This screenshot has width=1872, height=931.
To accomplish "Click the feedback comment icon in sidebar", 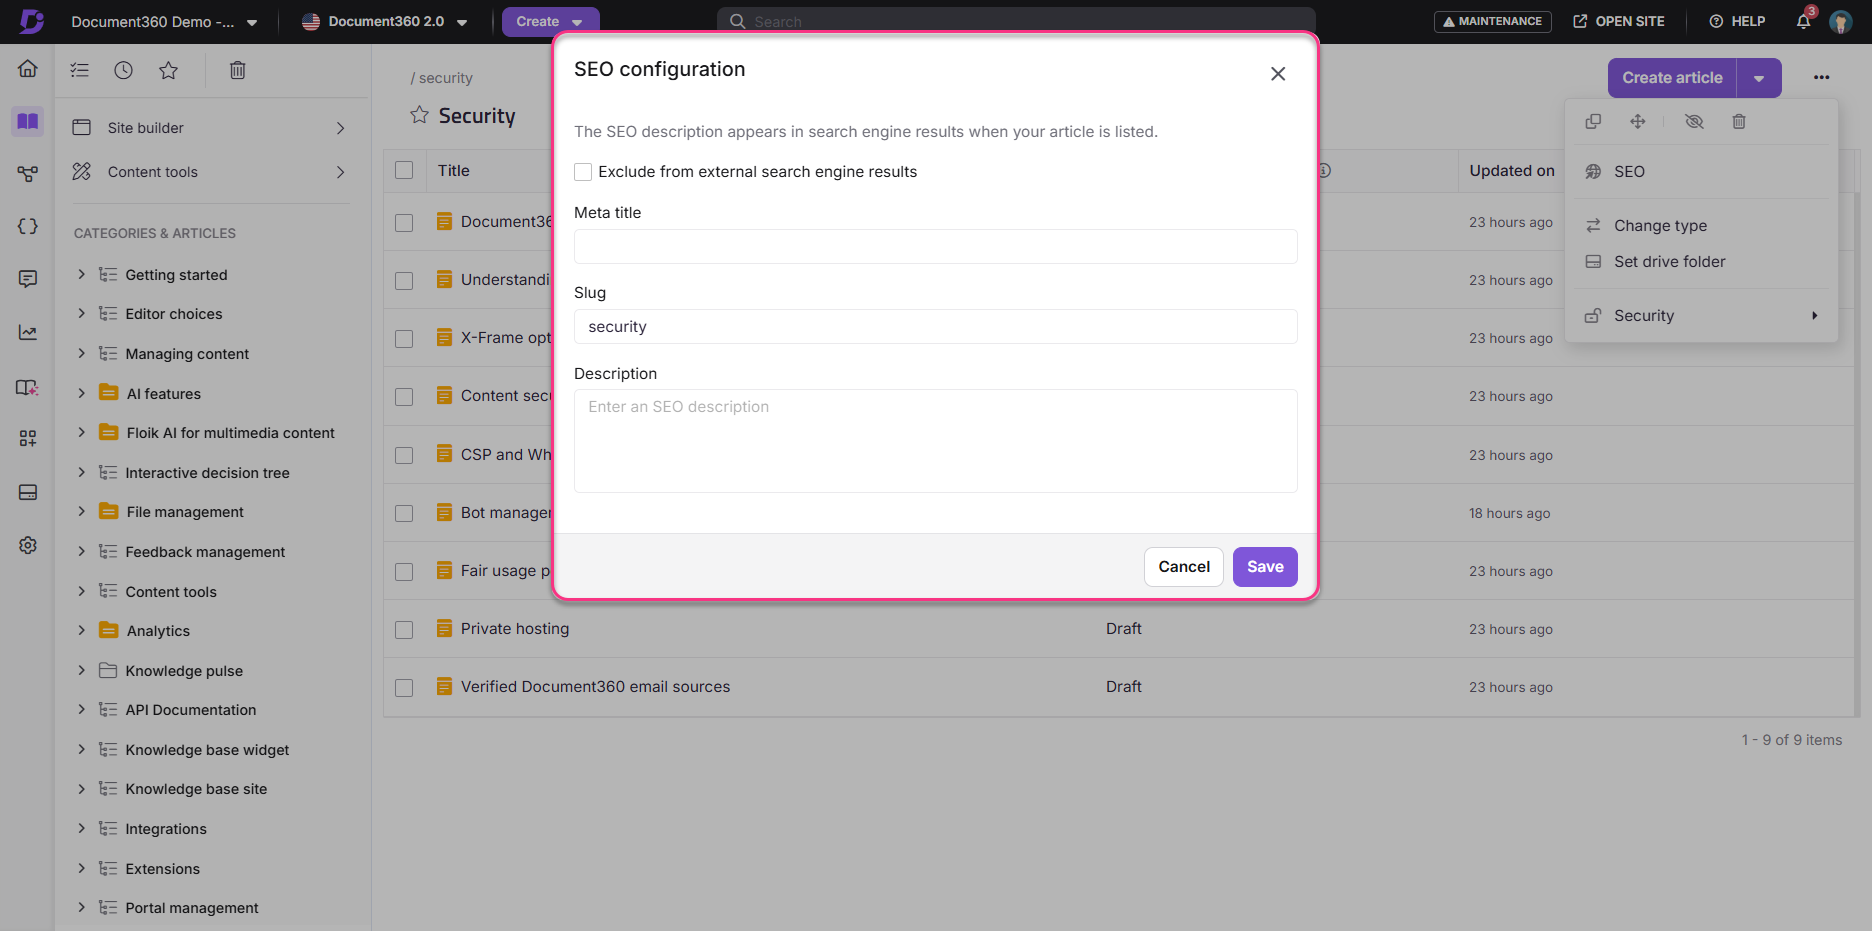I will [27, 278].
